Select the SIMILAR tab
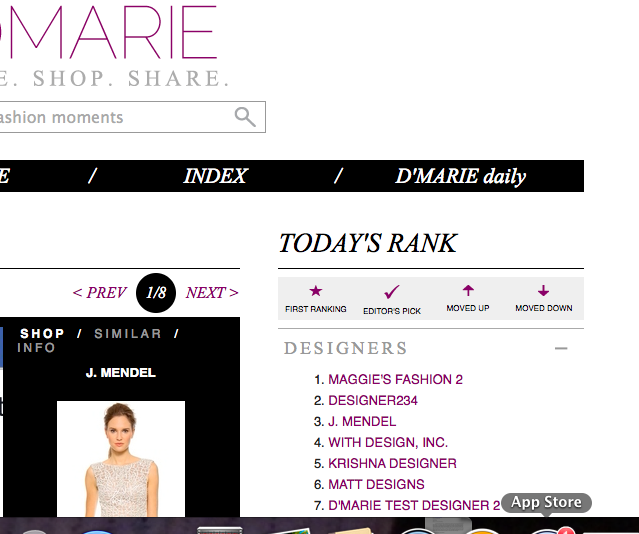639x534 pixels. [x=128, y=333]
